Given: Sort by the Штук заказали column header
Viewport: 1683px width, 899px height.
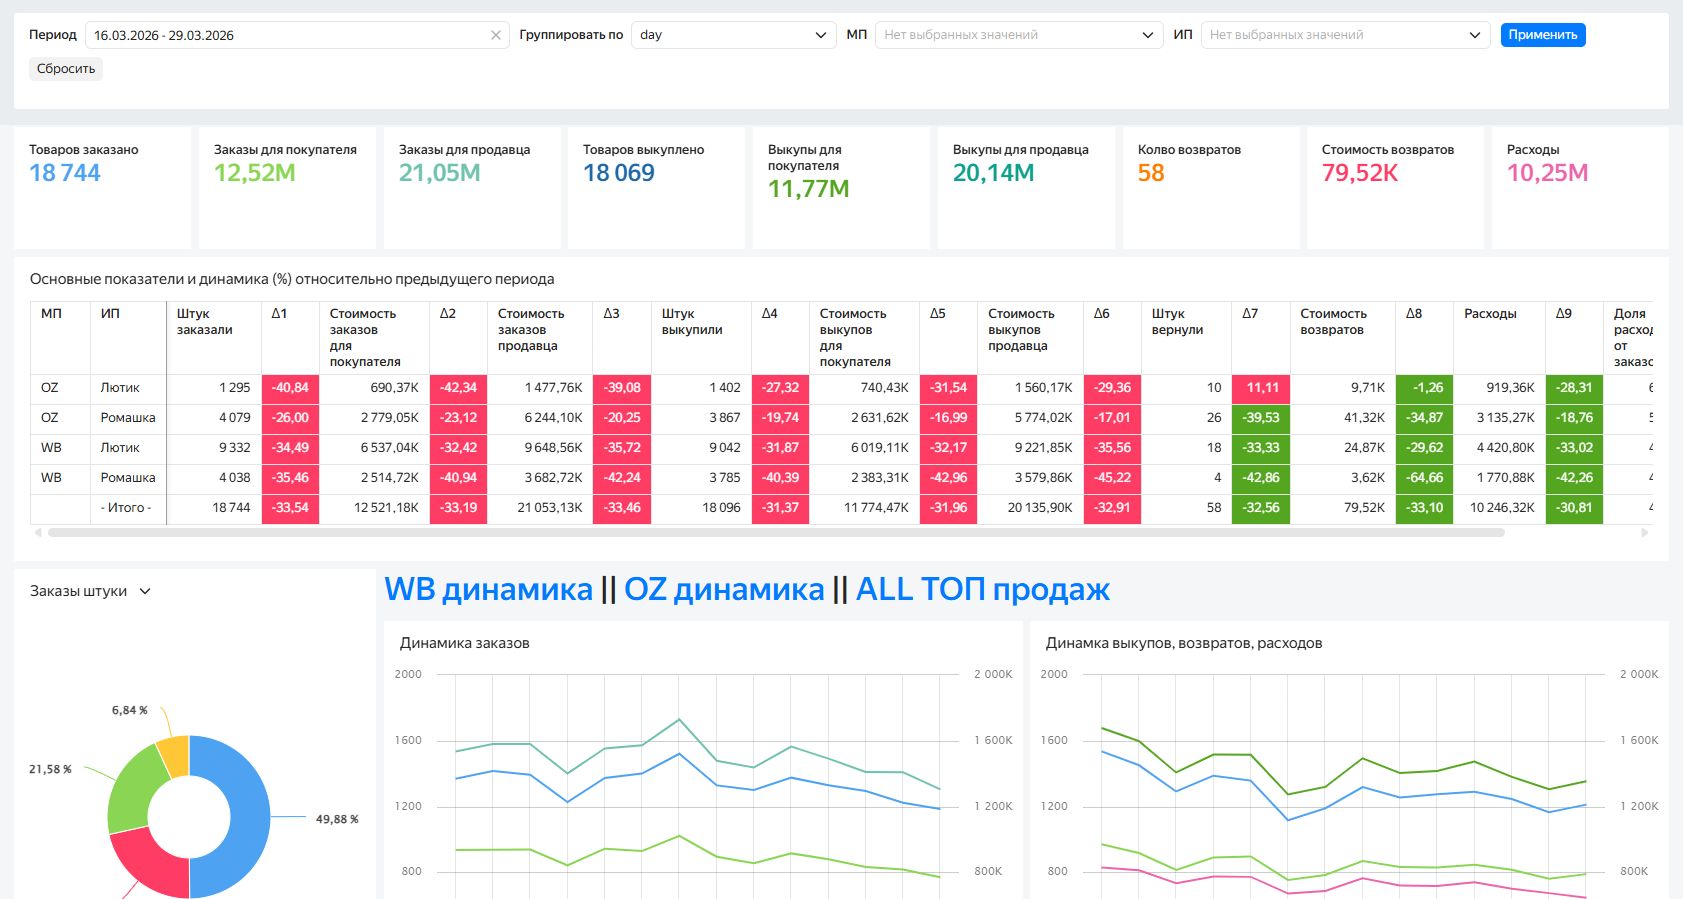Looking at the screenshot, I should (205, 321).
